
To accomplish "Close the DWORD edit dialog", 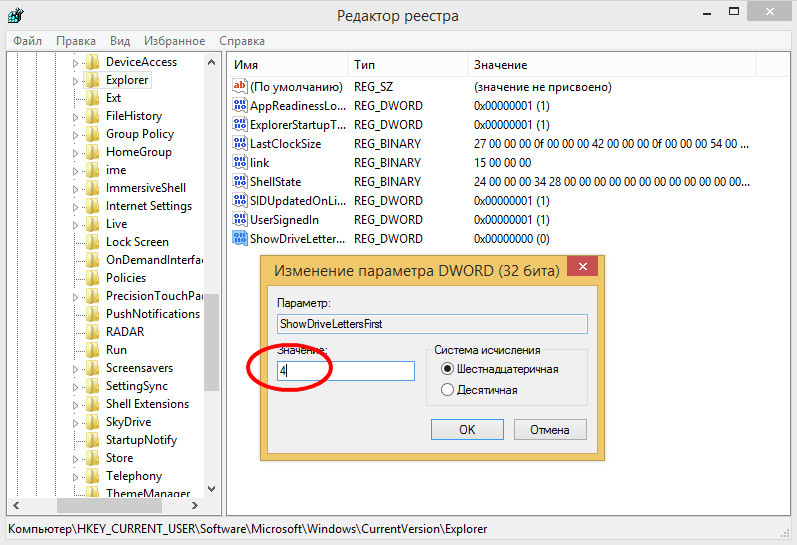I will click(x=583, y=266).
